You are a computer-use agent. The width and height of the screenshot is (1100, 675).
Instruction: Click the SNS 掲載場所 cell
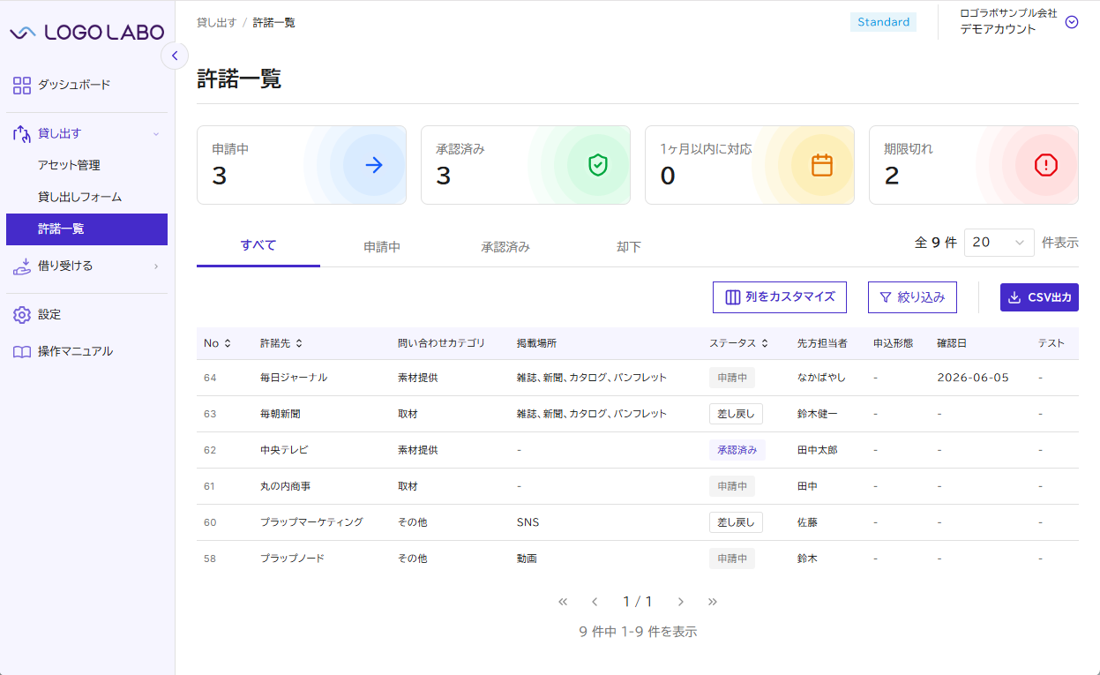528,522
